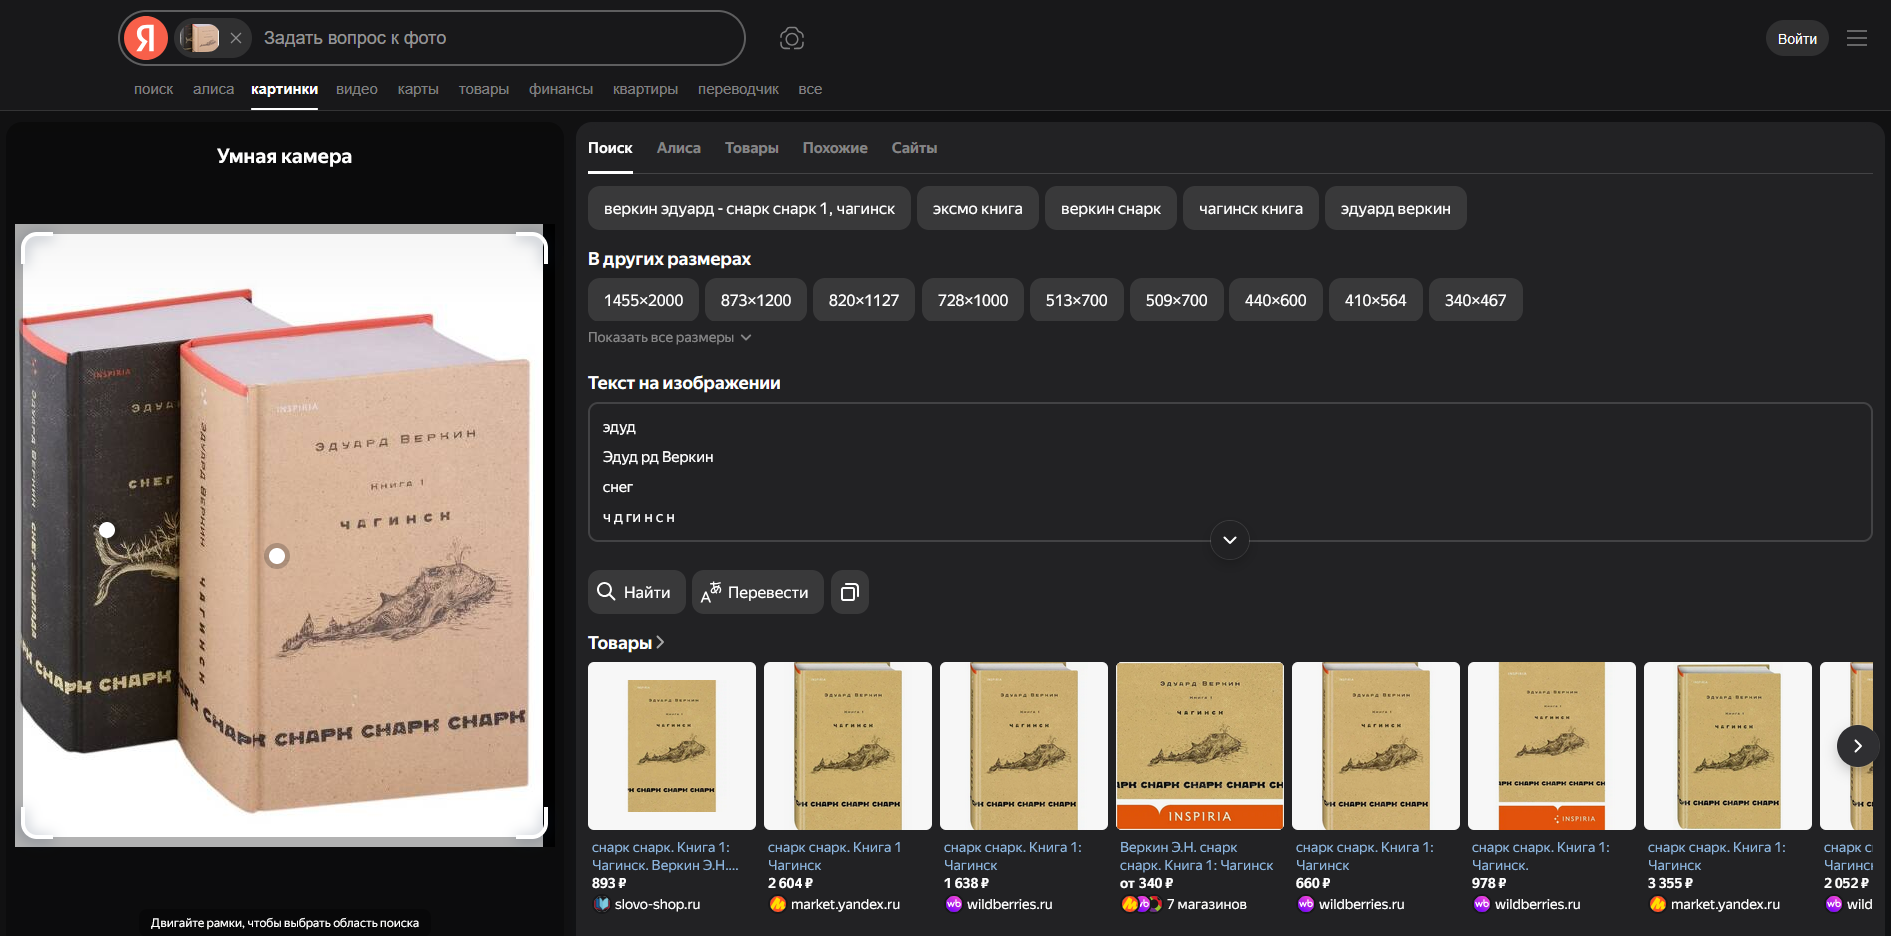Click the Найти search button
This screenshot has width=1891, height=936.
pyautogui.click(x=637, y=592)
